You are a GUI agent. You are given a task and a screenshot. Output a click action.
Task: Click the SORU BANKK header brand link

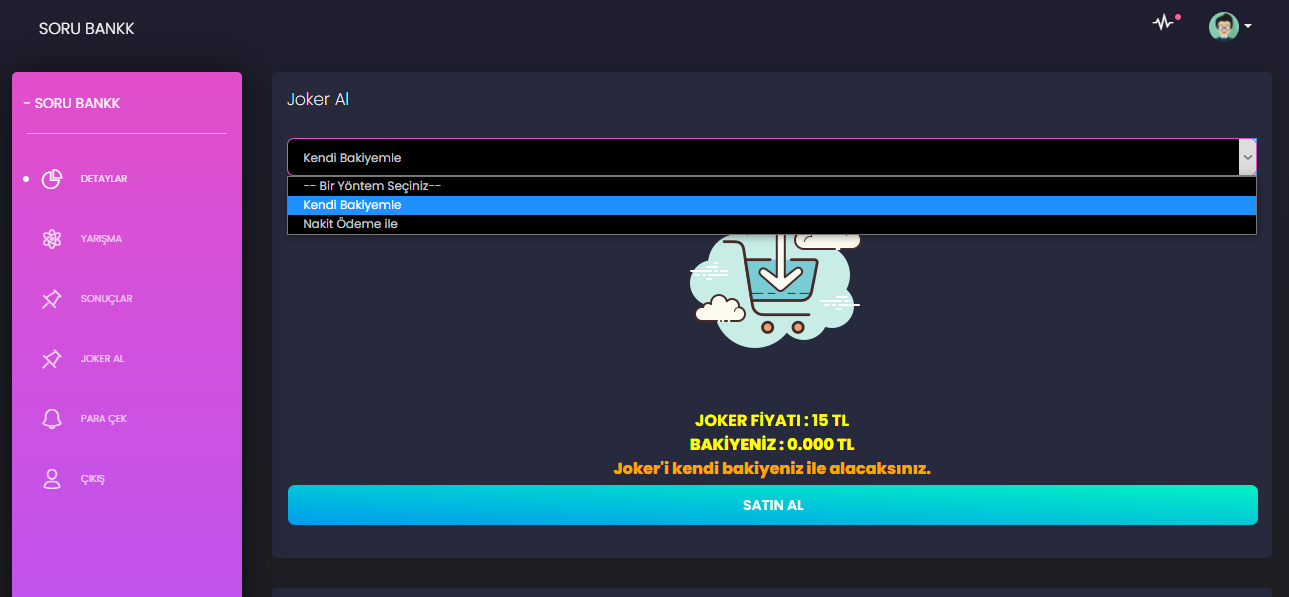pyautogui.click(x=86, y=29)
